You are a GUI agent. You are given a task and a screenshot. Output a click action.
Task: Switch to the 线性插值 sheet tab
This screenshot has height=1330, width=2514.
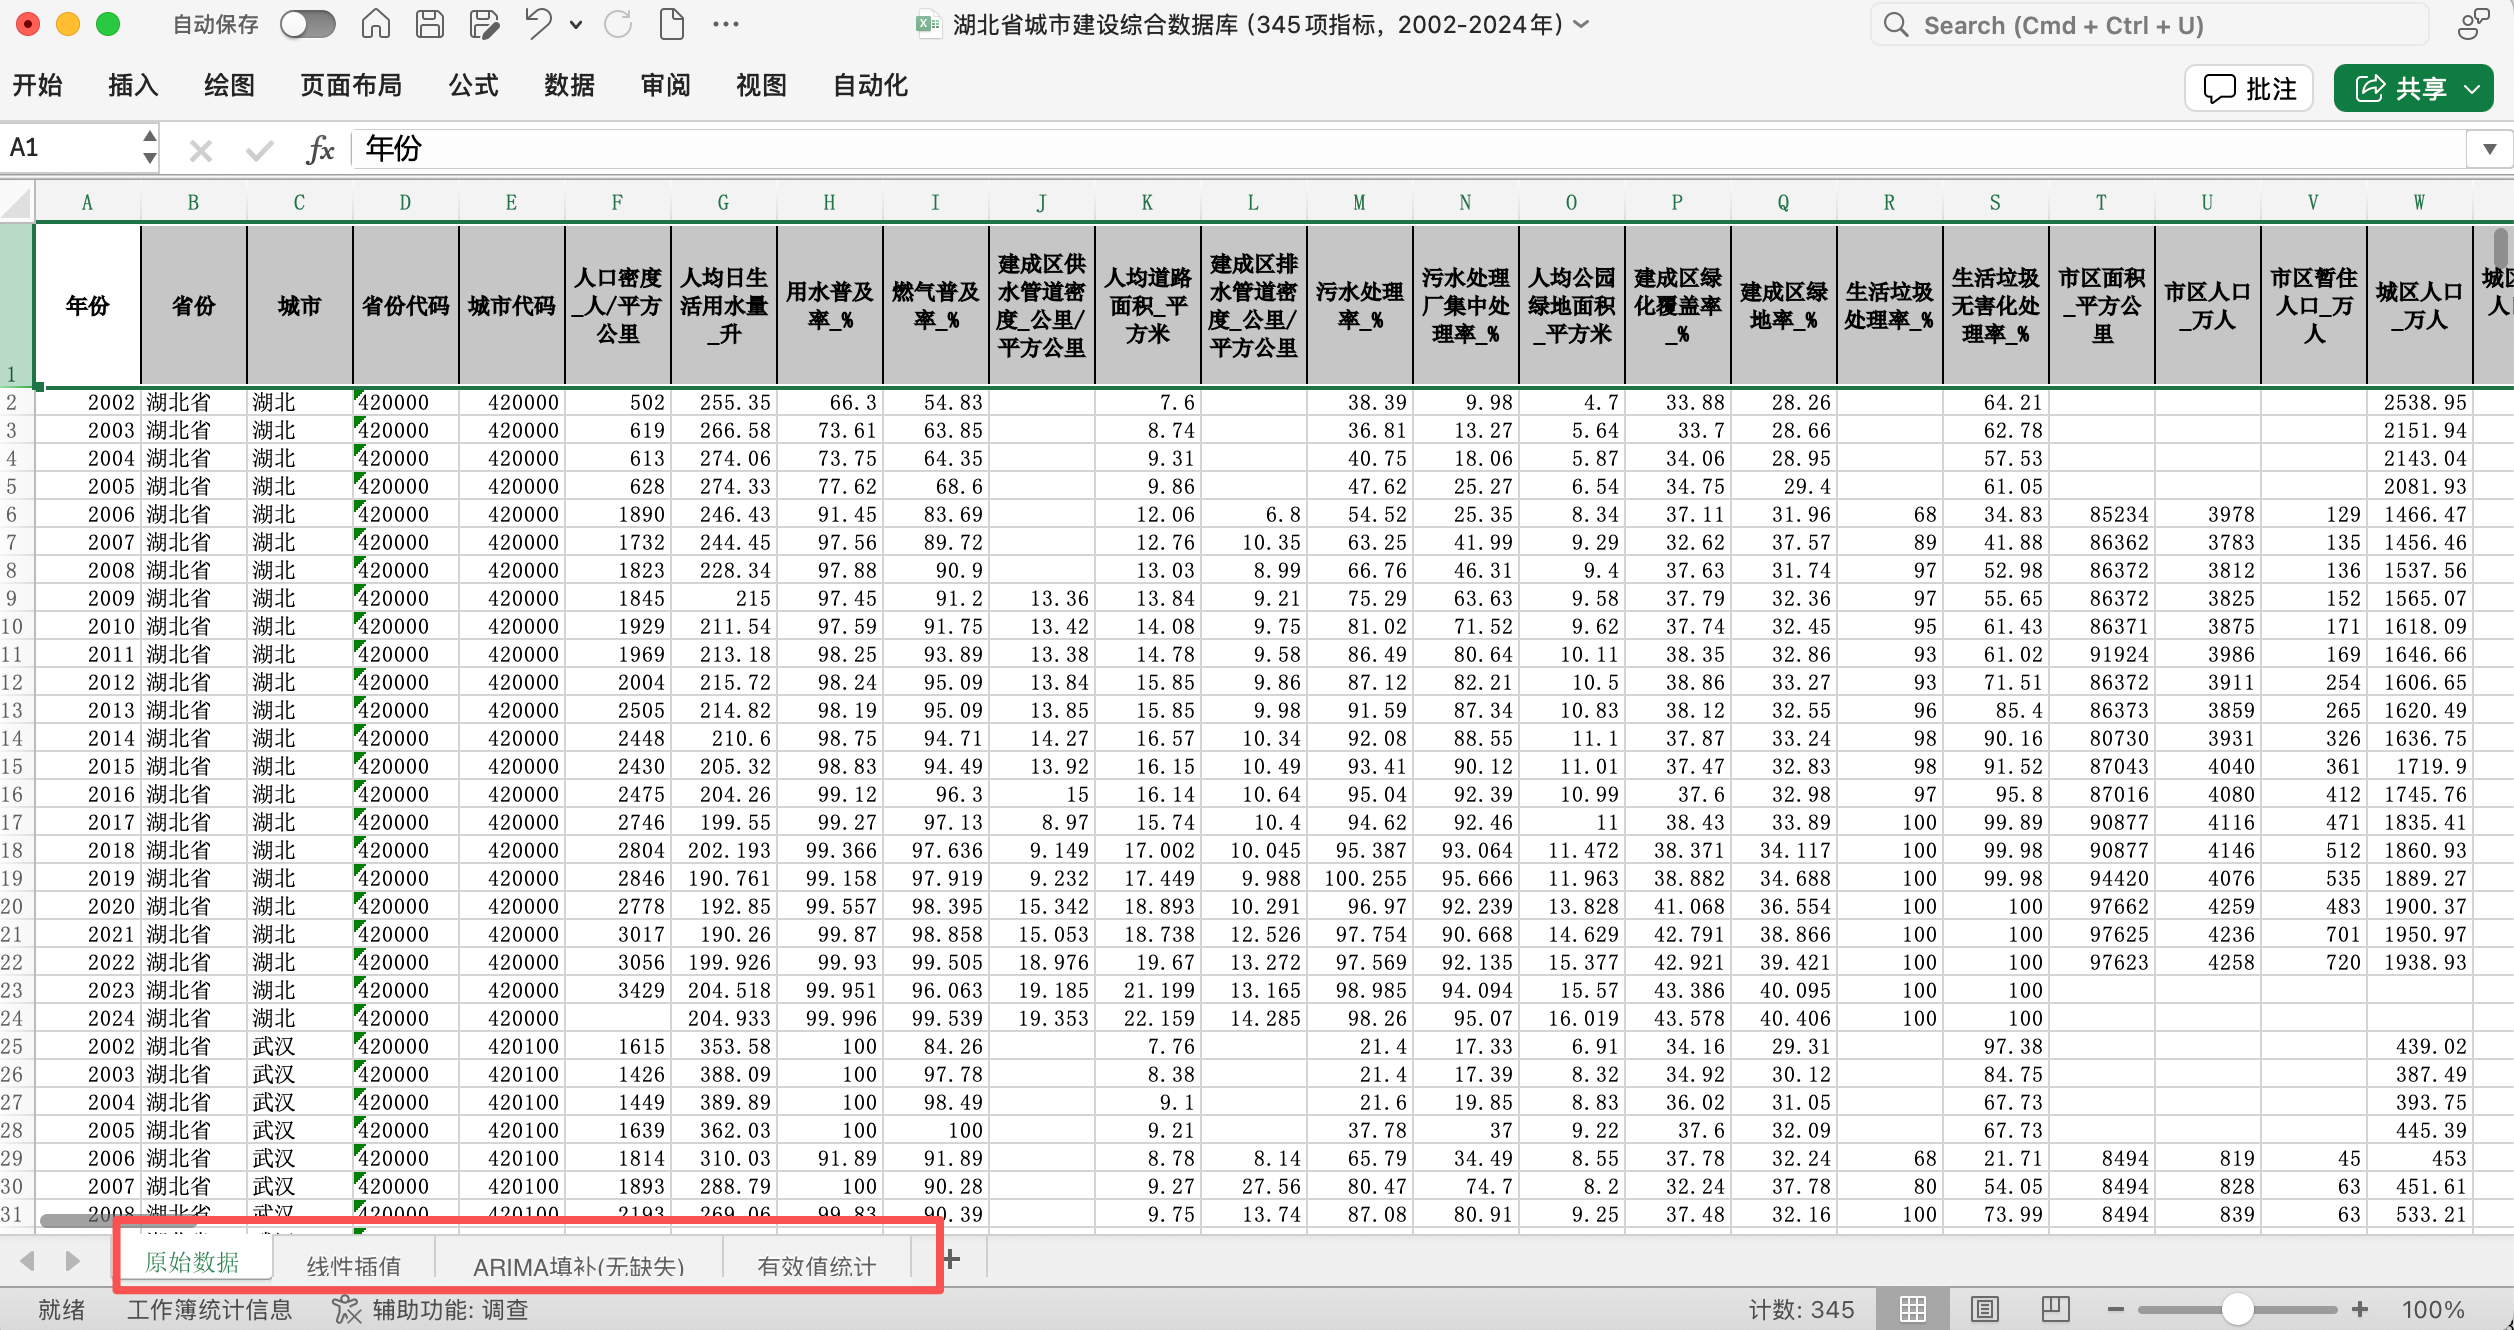[353, 1266]
